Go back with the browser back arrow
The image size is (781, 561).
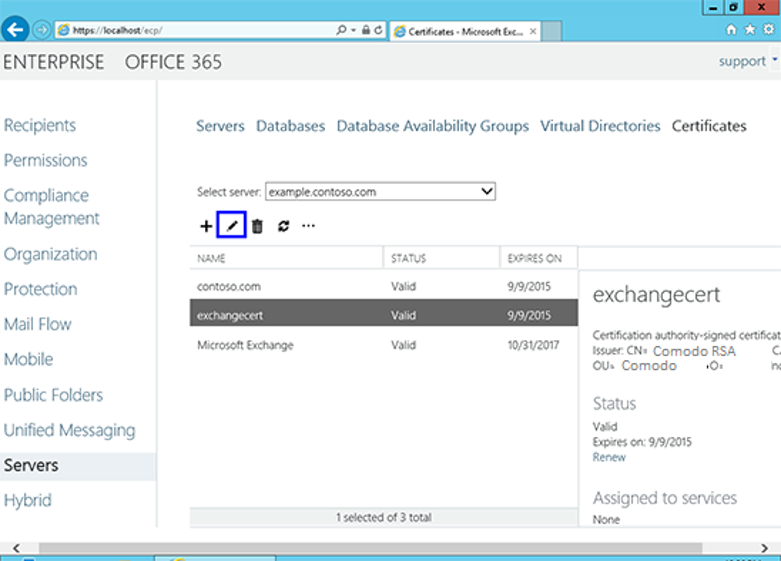tap(15, 30)
